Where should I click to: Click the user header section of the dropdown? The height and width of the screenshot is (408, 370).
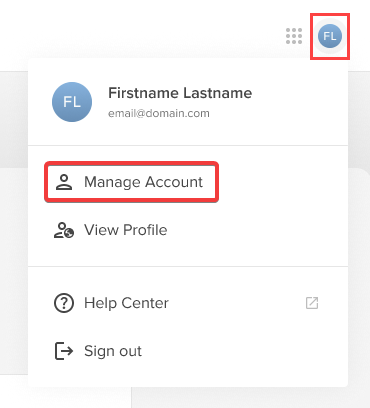point(188,102)
